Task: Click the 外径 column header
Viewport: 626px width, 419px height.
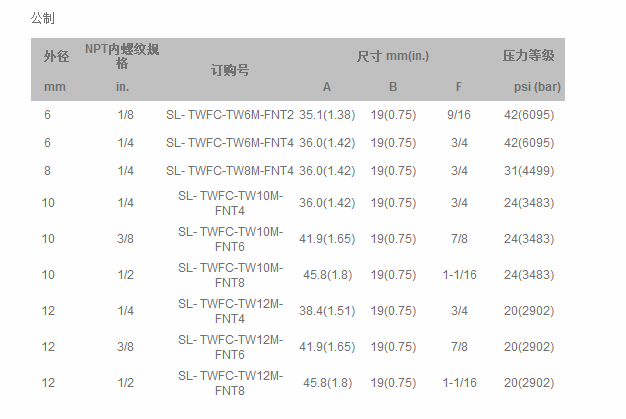Action: click(x=56, y=56)
